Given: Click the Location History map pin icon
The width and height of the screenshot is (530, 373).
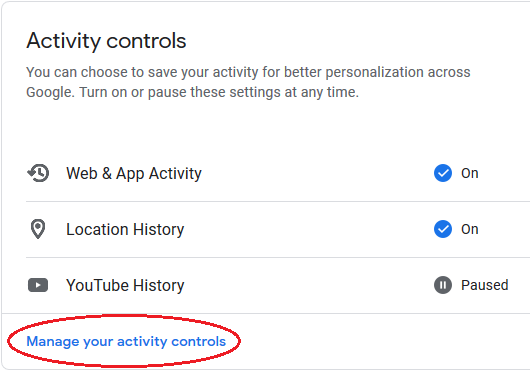Looking at the screenshot, I should pyautogui.click(x=38, y=229).
